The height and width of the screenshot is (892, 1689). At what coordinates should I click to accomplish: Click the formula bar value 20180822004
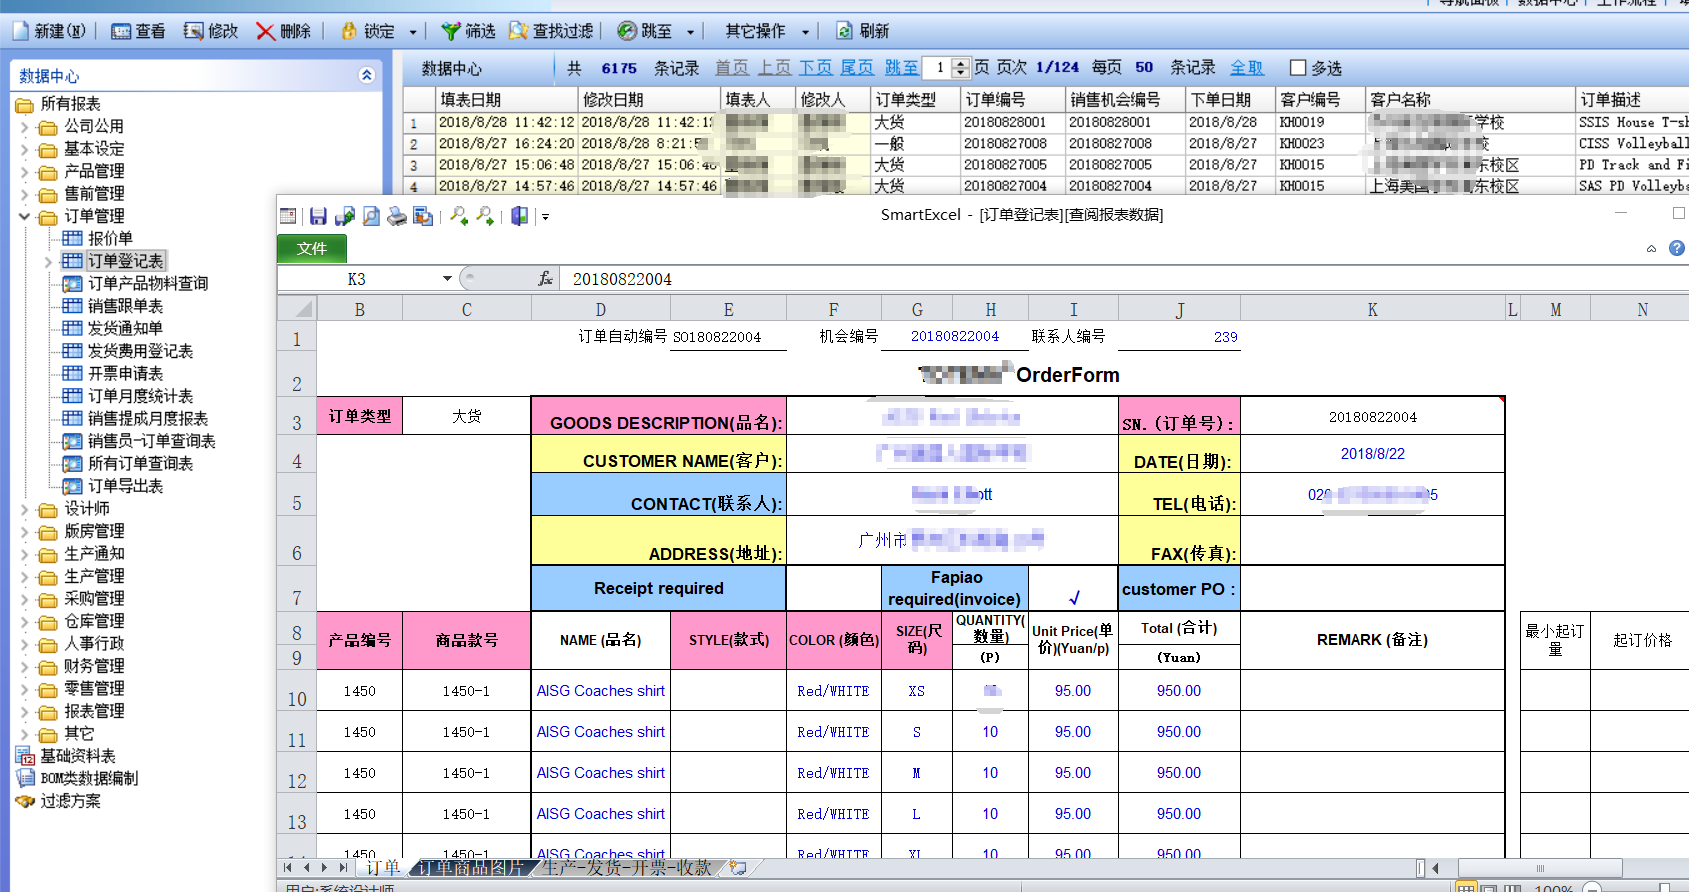click(x=622, y=279)
